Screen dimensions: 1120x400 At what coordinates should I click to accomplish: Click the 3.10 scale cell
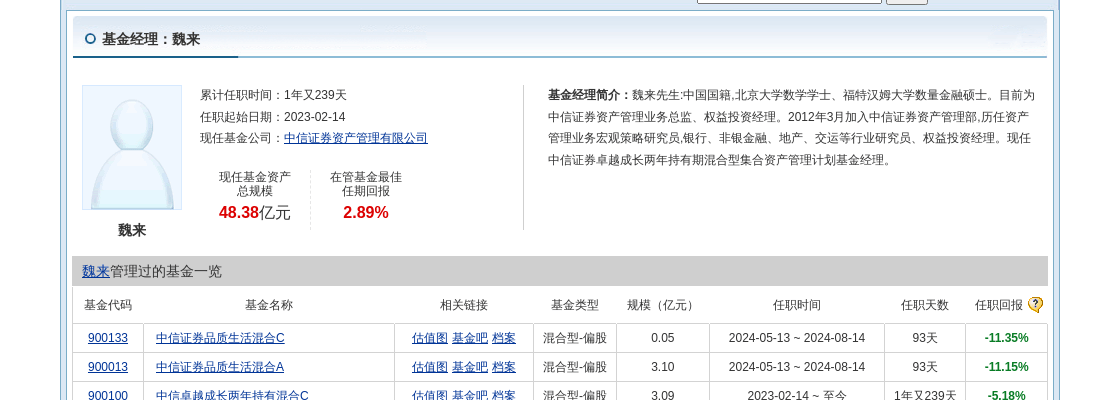[663, 367]
